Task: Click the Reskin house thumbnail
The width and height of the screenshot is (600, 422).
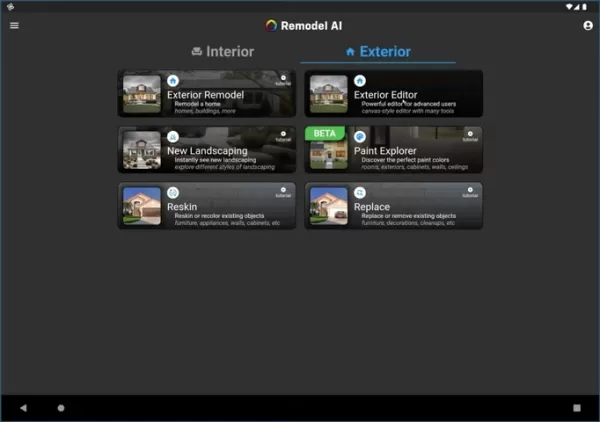Action: (142, 206)
